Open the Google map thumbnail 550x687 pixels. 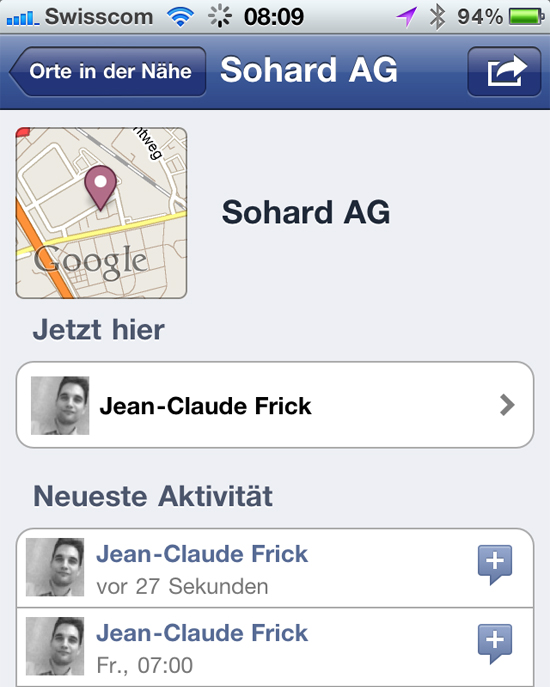pos(101,213)
